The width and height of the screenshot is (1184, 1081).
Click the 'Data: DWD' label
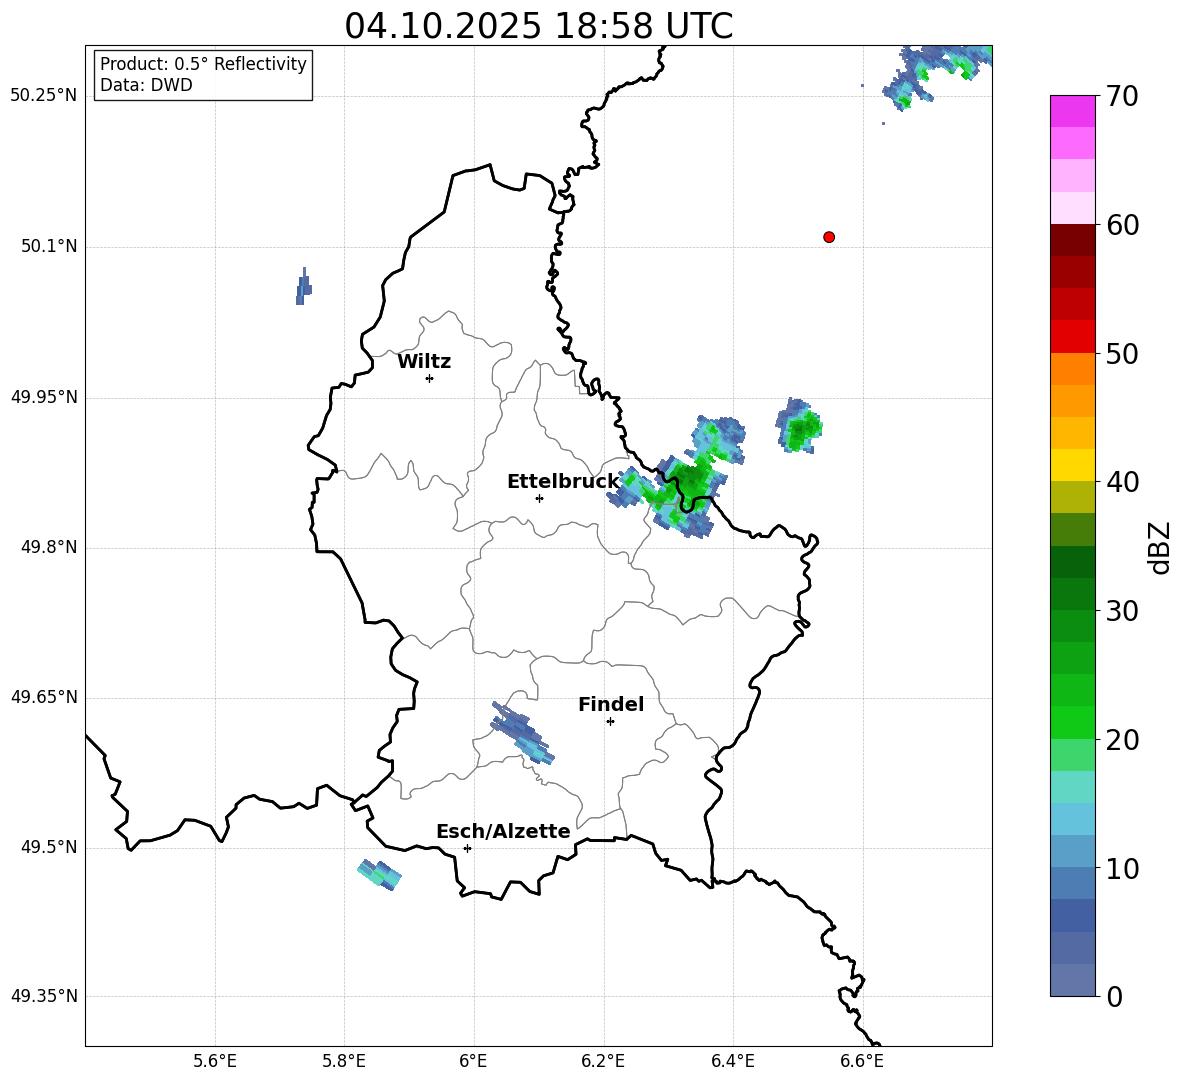(146, 85)
